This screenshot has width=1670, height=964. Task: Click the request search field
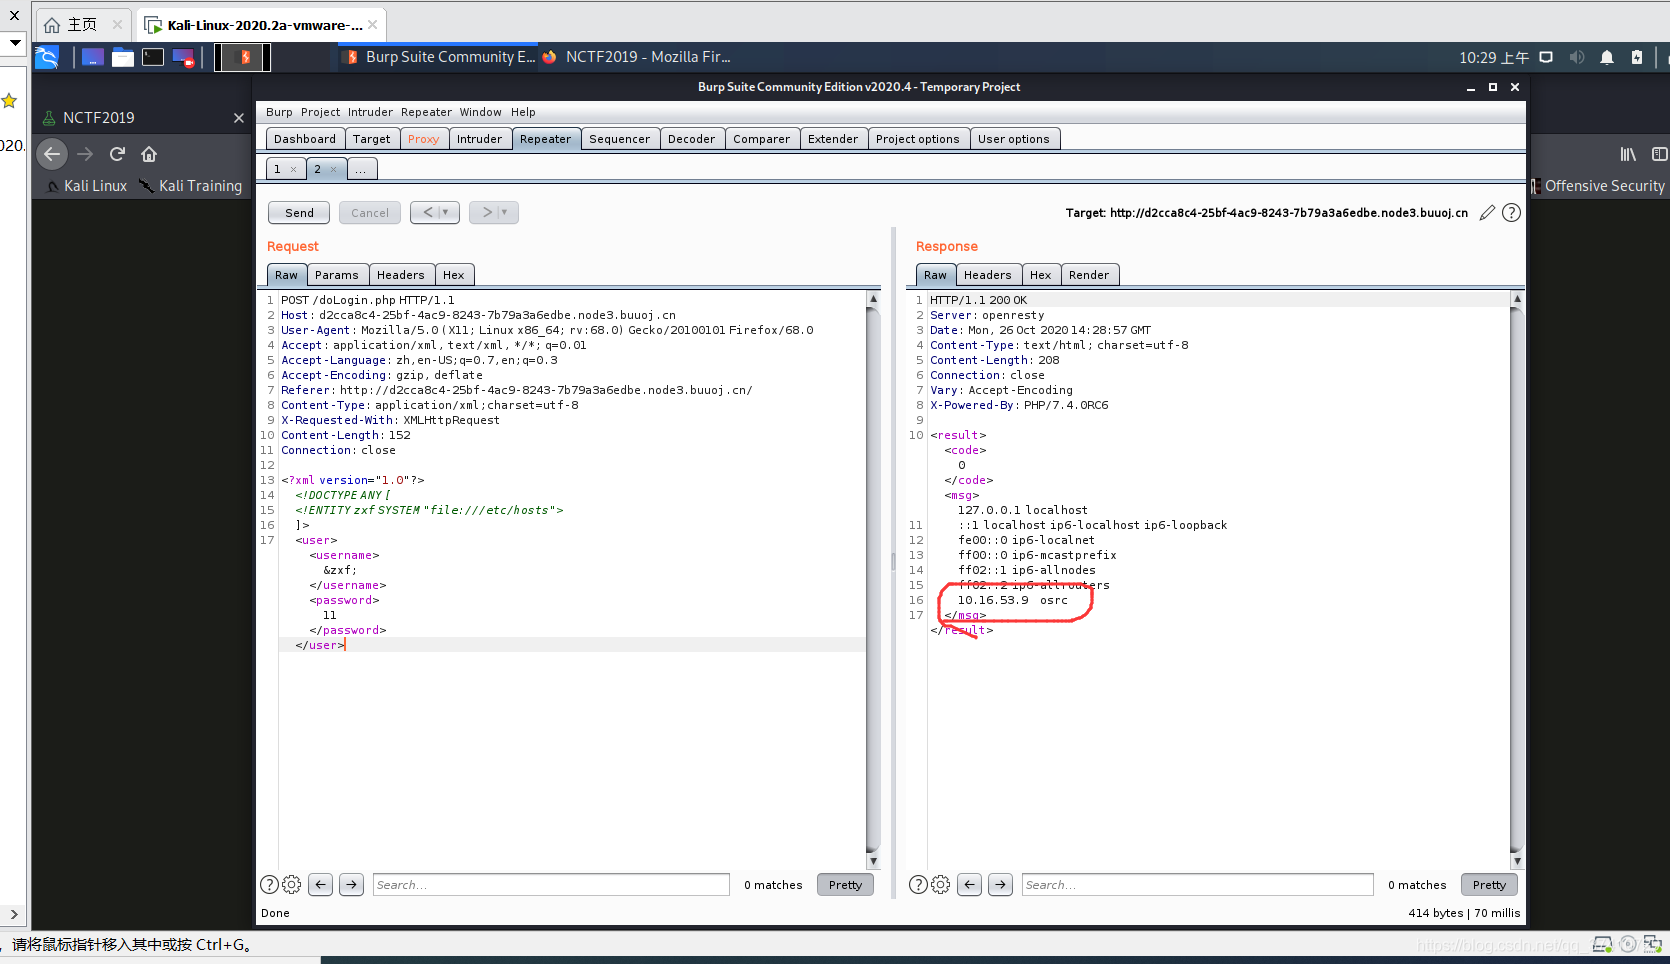click(x=551, y=884)
